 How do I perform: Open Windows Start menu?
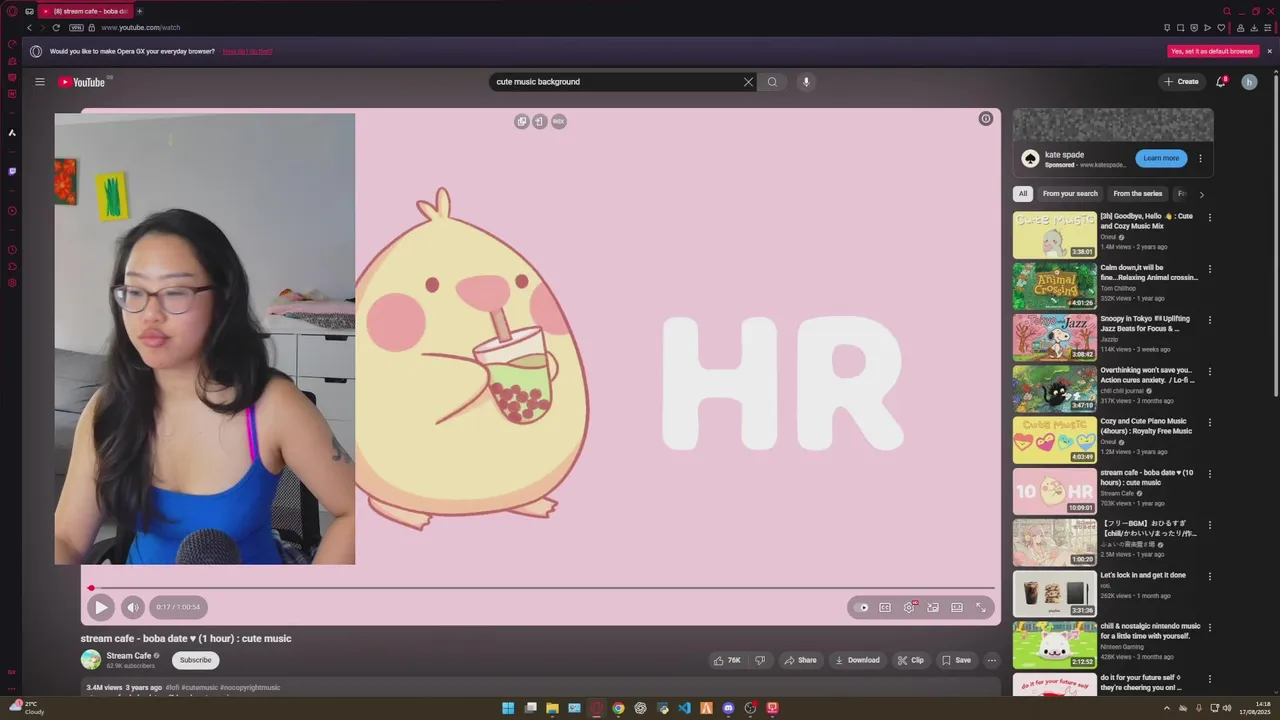(508, 708)
